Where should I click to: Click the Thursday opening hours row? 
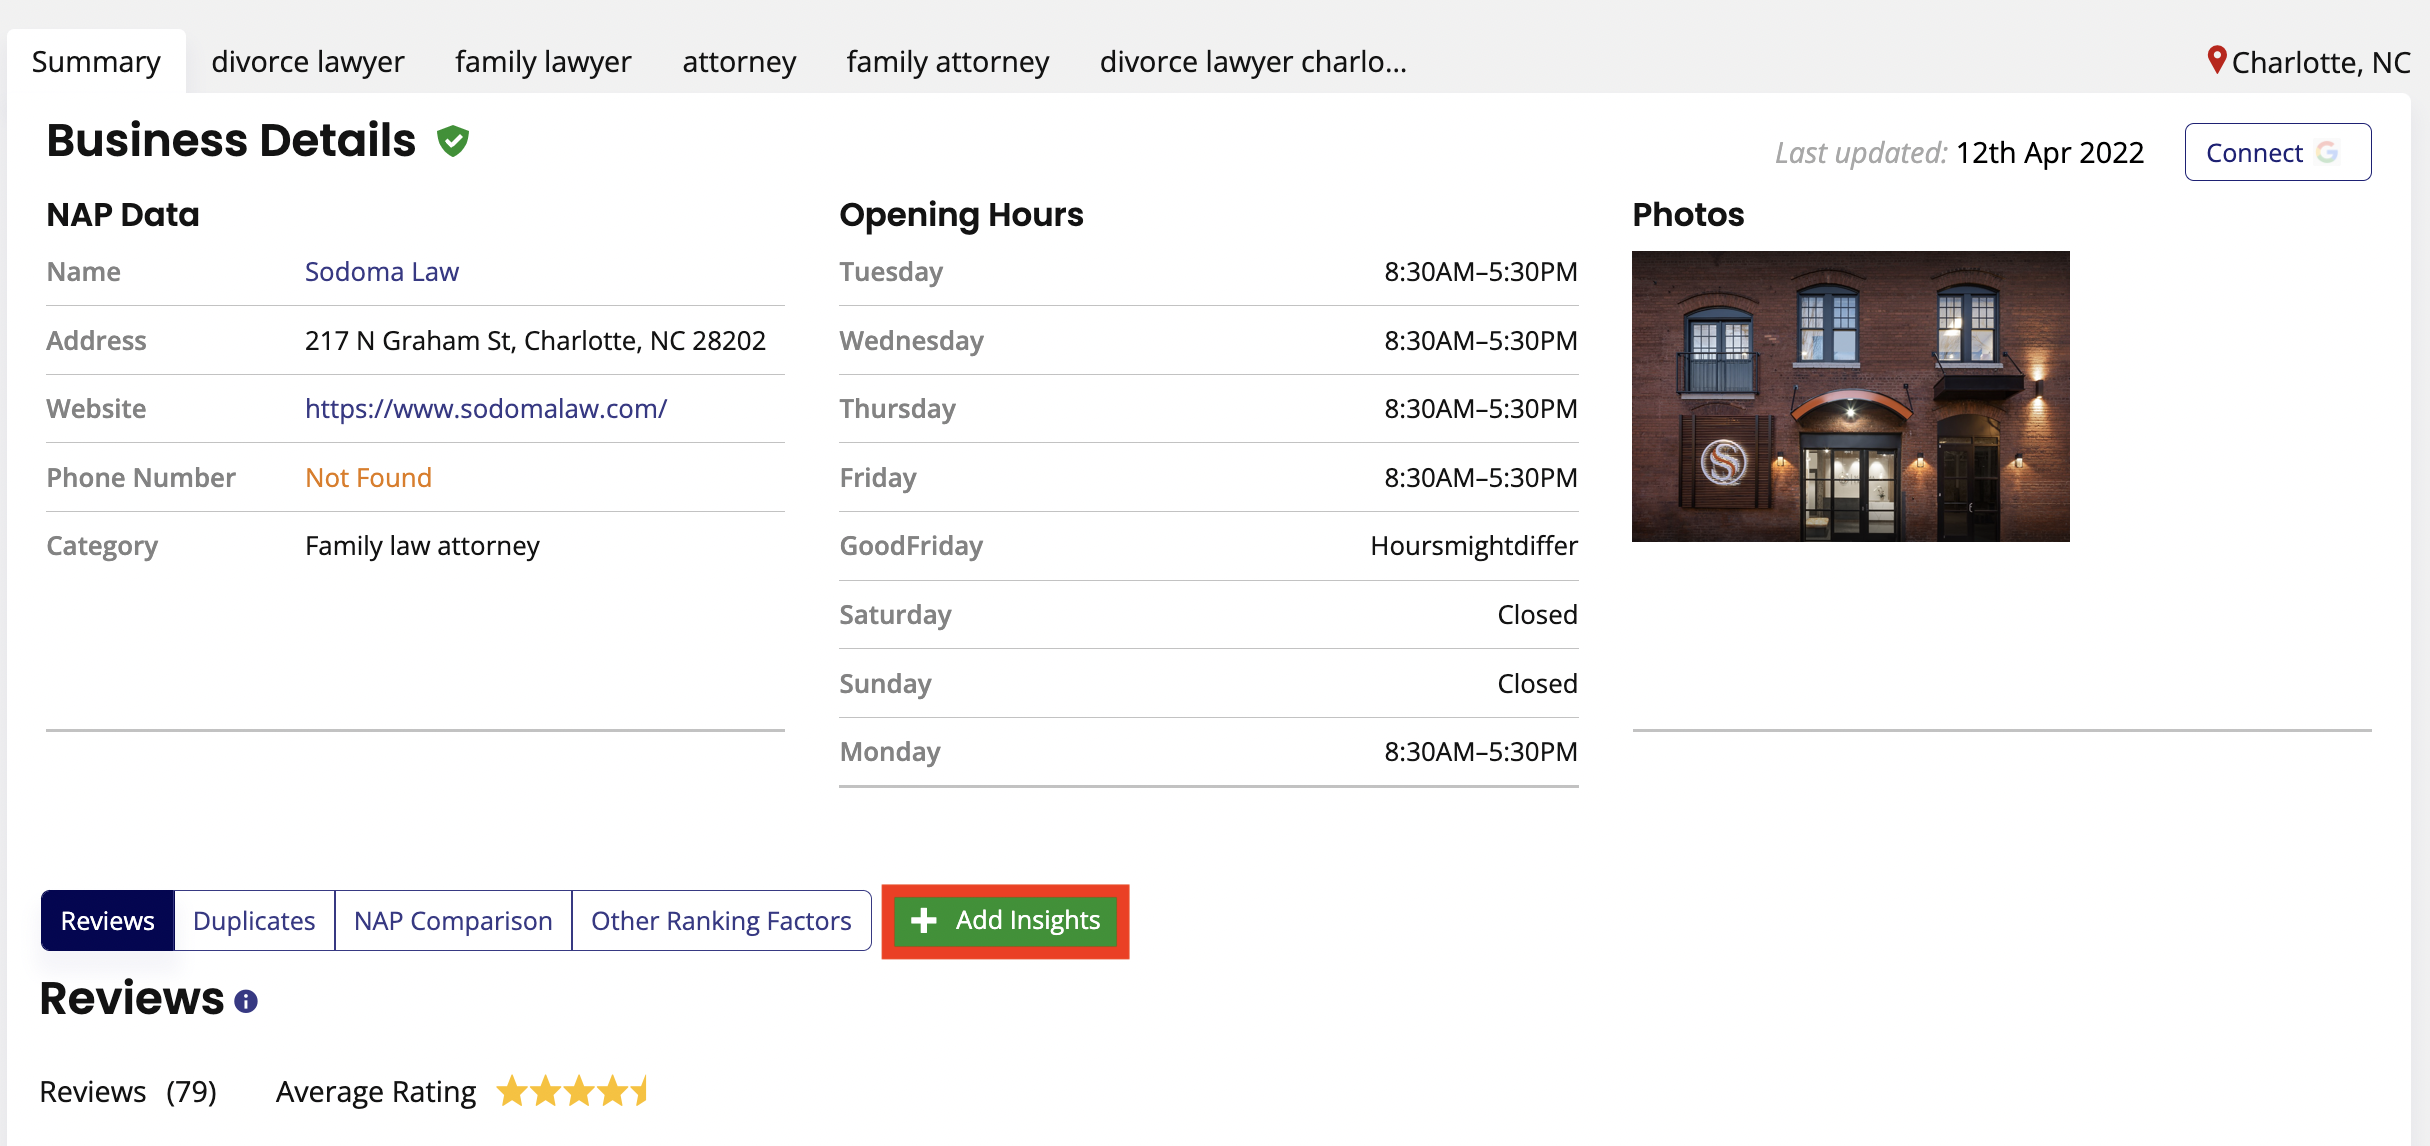(x=1208, y=409)
